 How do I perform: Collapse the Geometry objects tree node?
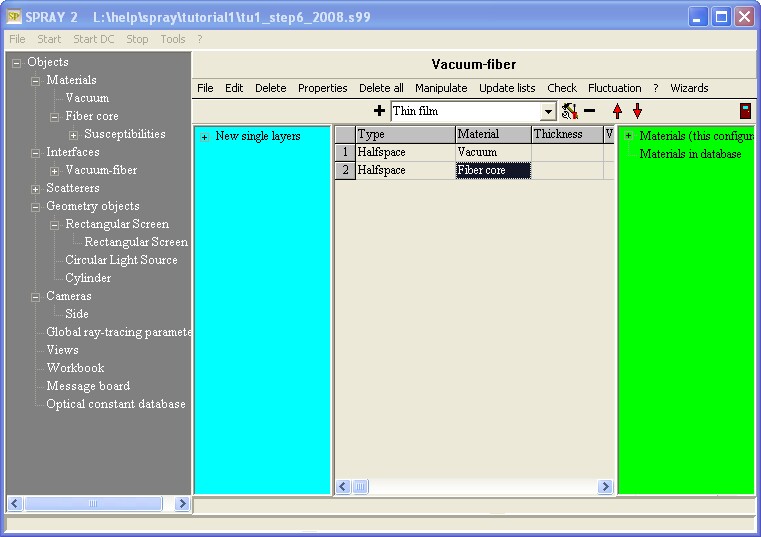36,207
